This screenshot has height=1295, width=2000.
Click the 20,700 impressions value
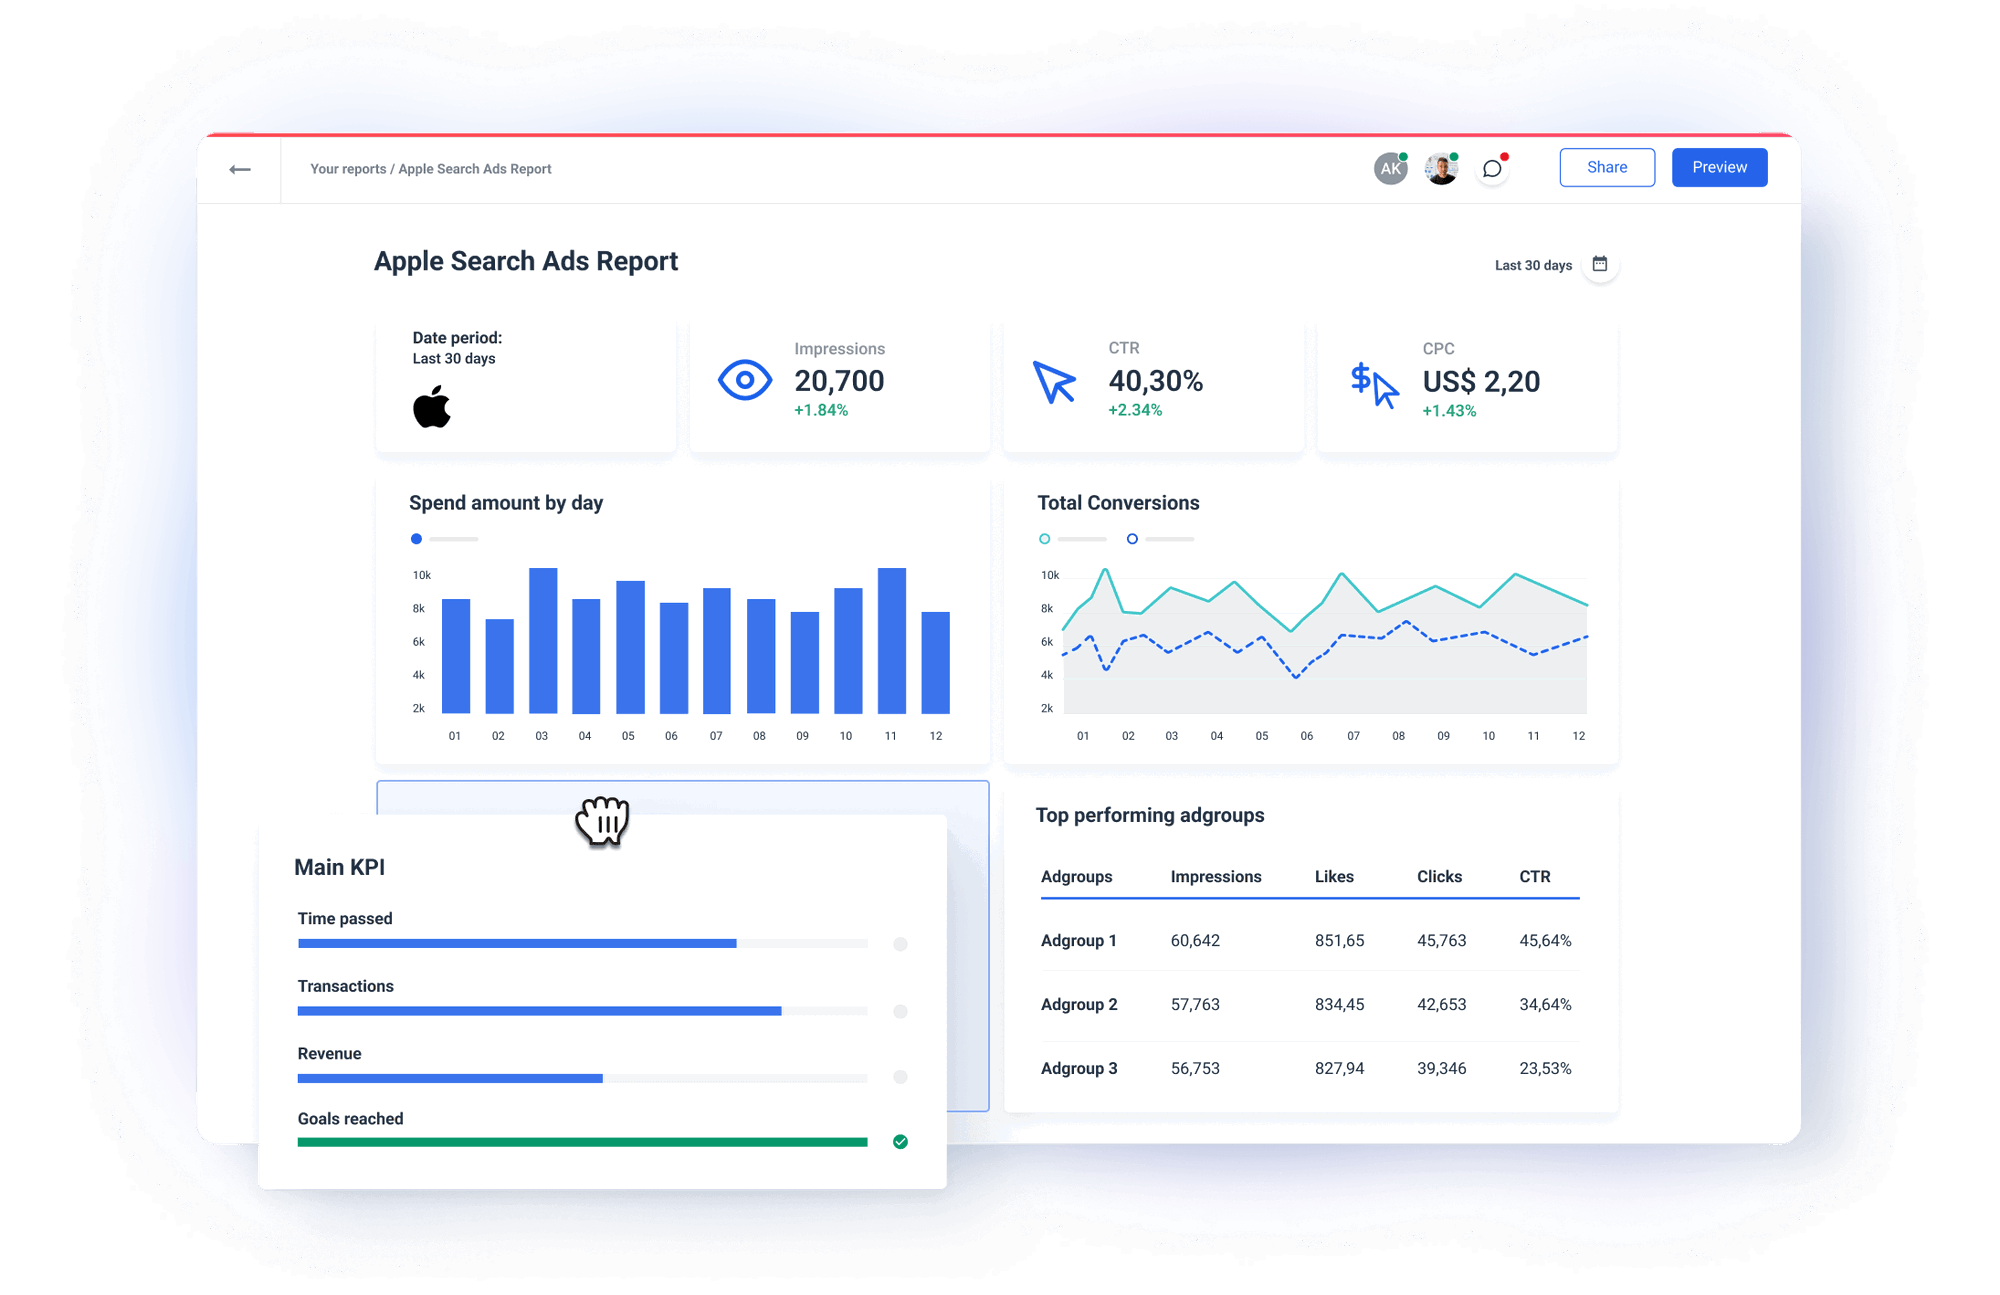839,381
